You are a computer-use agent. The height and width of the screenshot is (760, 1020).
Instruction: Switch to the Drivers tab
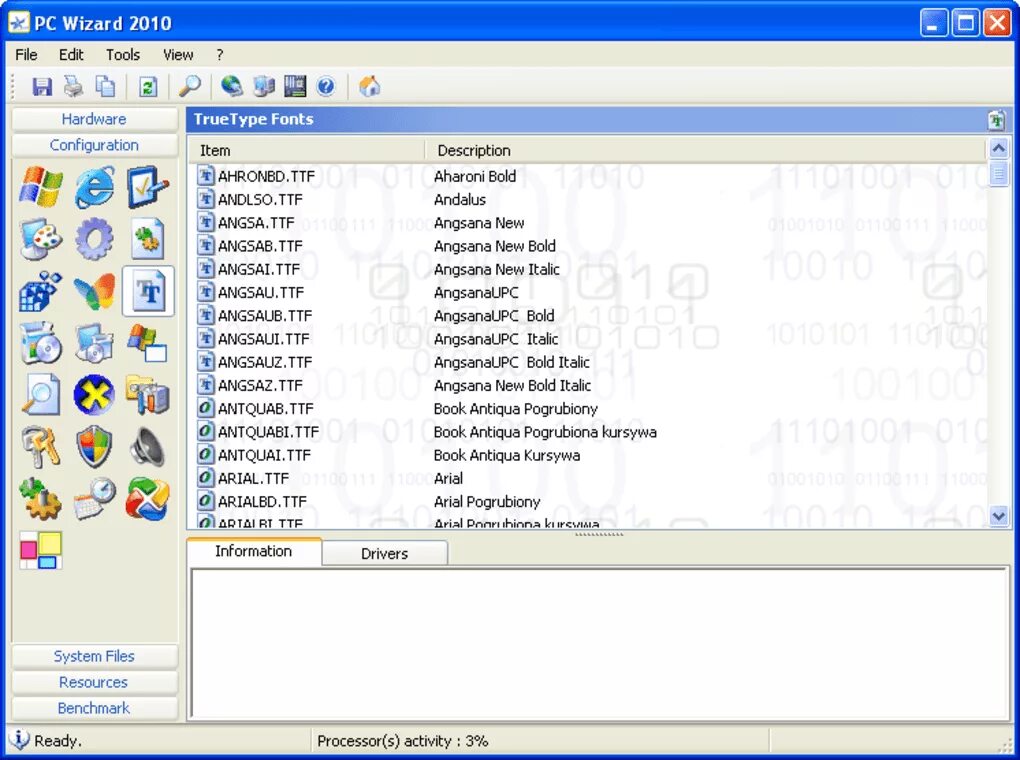pyautogui.click(x=384, y=554)
